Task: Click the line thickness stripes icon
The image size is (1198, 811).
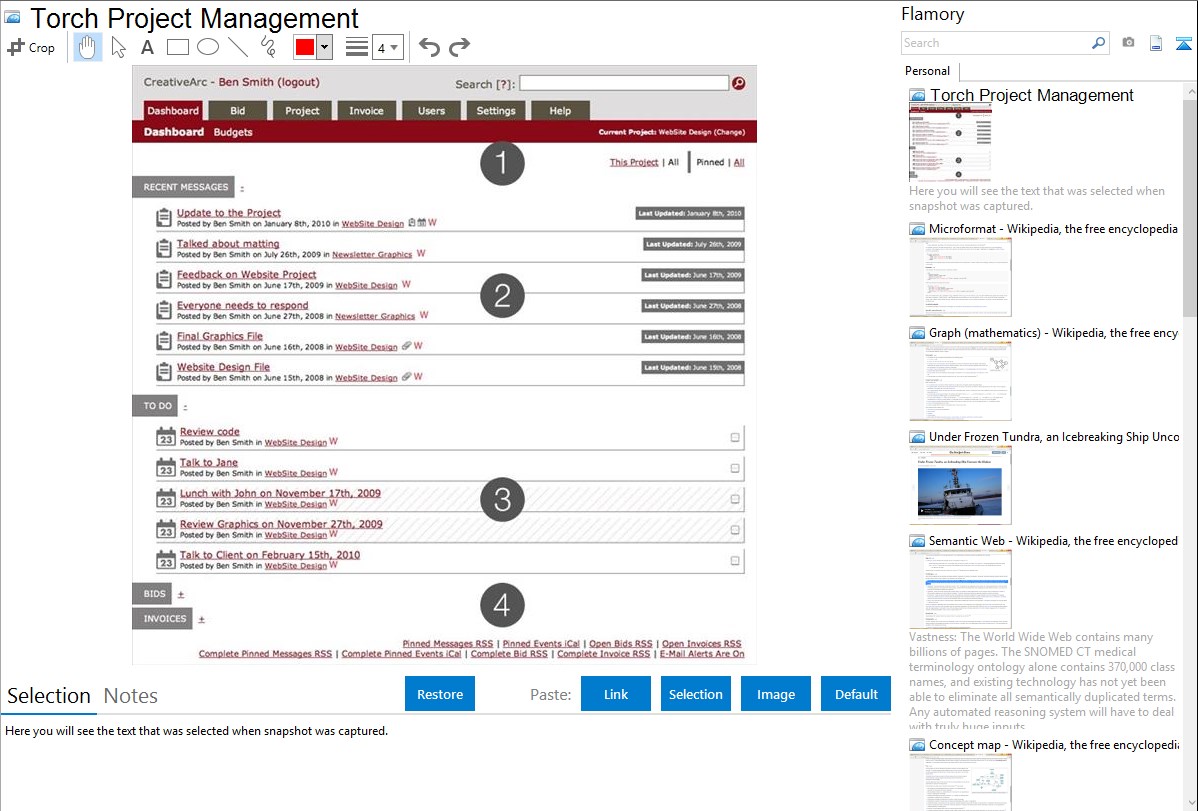Action: [357, 47]
